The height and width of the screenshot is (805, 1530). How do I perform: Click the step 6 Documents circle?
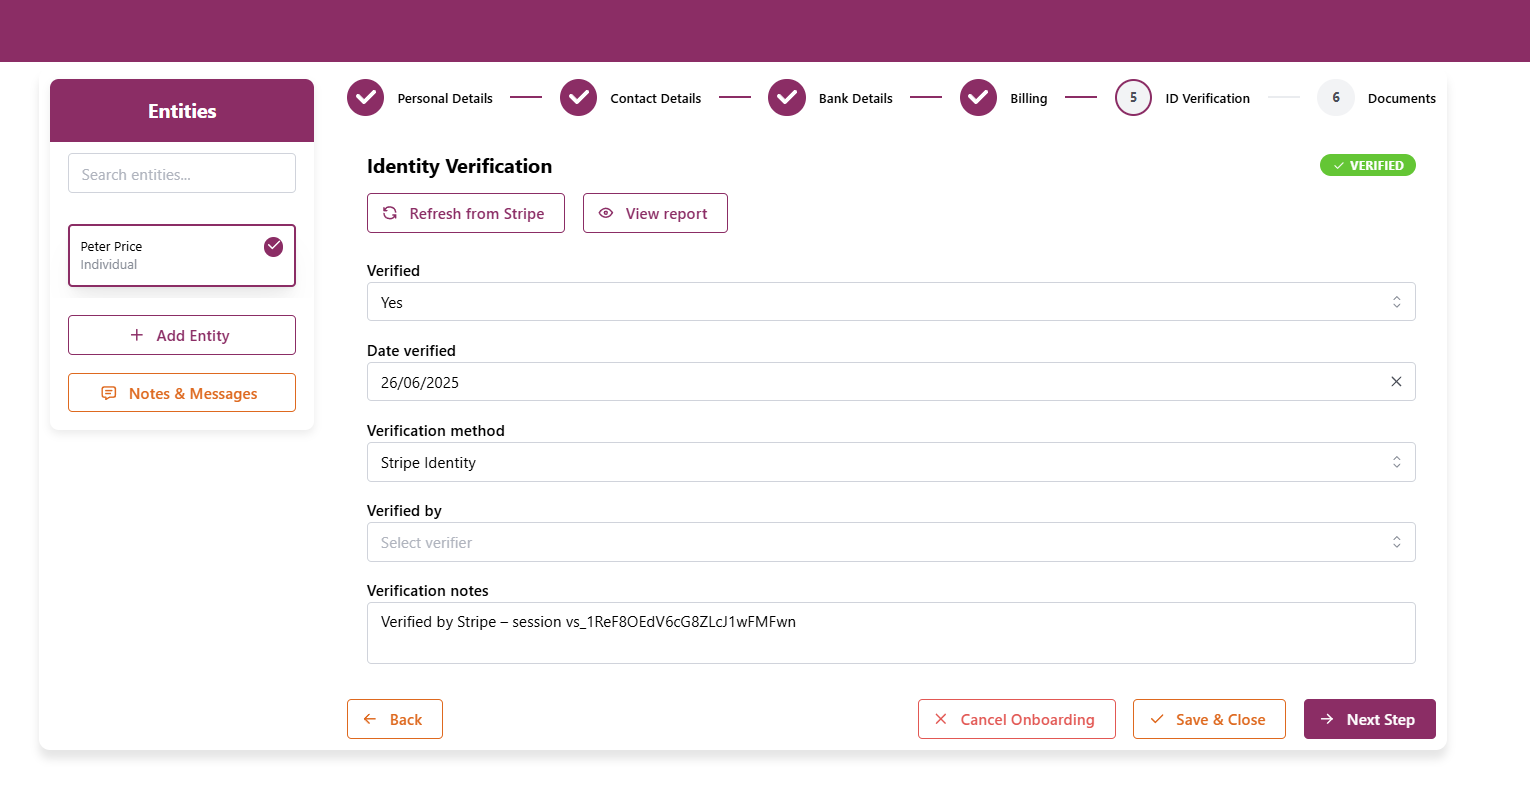click(1335, 98)
